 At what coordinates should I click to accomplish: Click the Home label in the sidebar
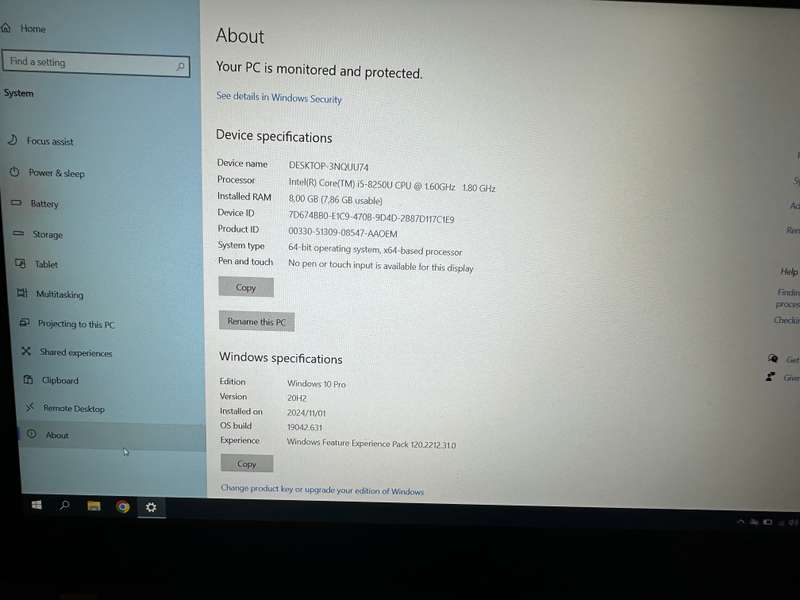33,29
